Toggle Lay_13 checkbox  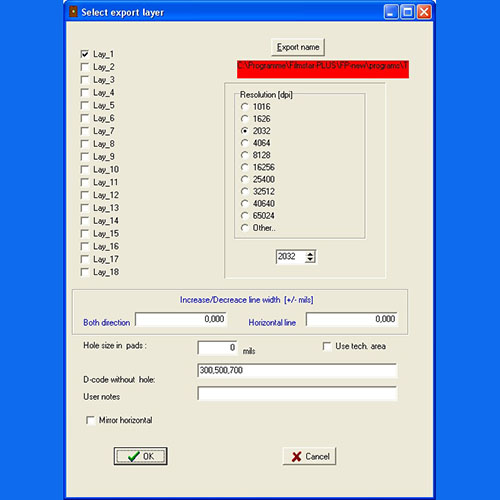click(x=85, y=208)
